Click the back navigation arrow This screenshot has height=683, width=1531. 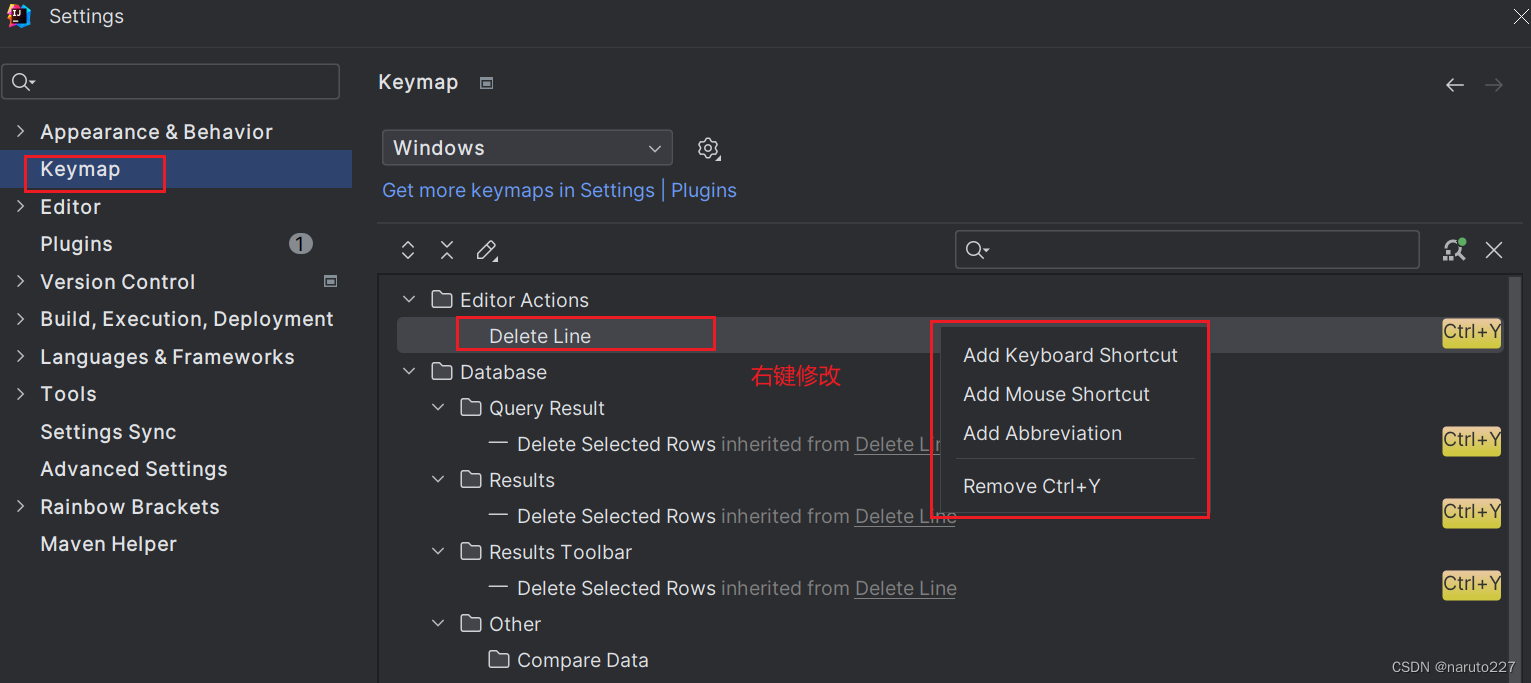point(1455,85)
